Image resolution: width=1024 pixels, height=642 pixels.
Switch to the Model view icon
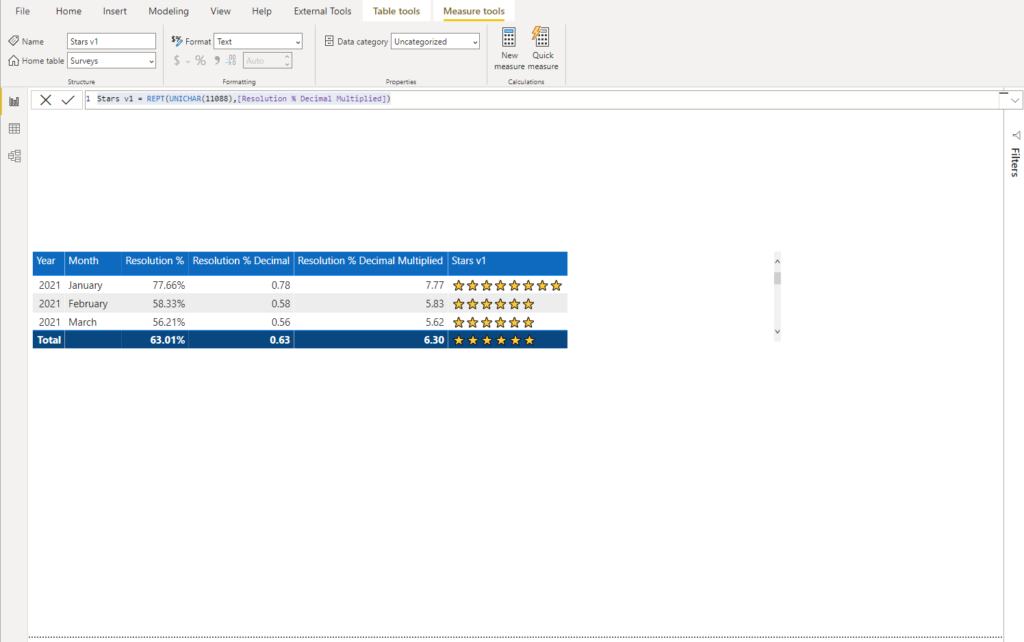click(14, 156)
